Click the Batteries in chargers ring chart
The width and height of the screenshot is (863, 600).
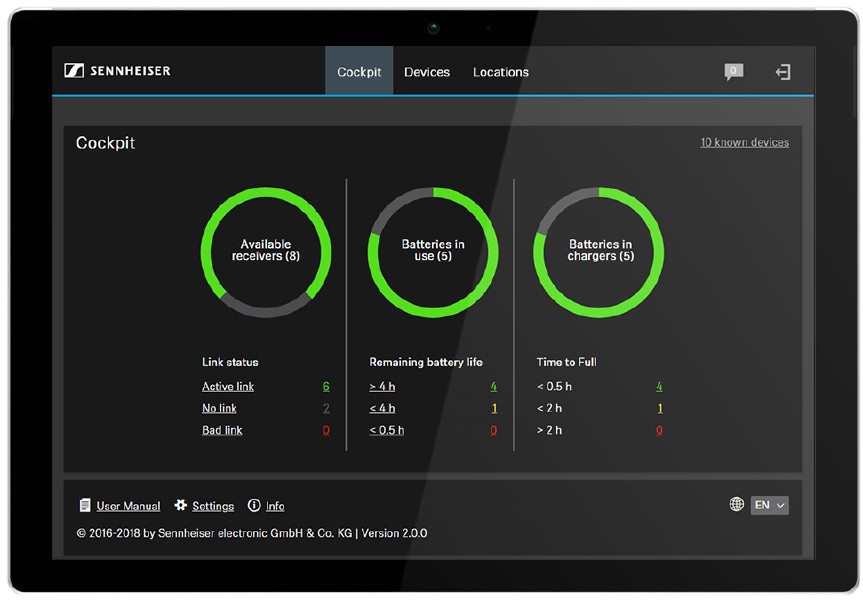point(600,250)
